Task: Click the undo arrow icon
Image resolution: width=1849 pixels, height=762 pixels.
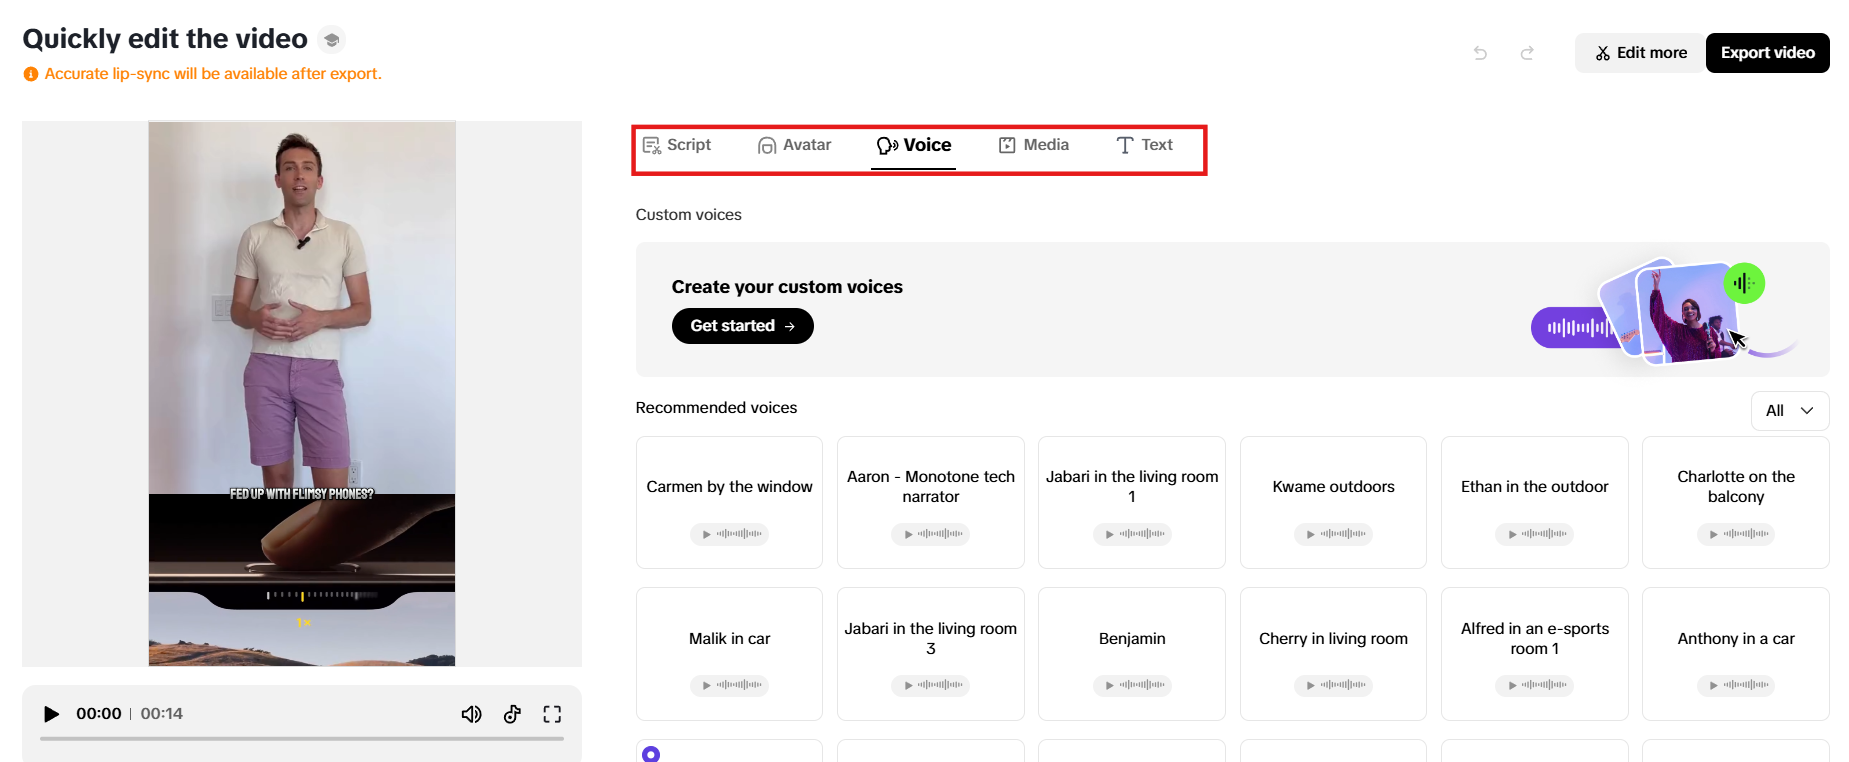Action: pyautogui.click(x=1480, y=53)
